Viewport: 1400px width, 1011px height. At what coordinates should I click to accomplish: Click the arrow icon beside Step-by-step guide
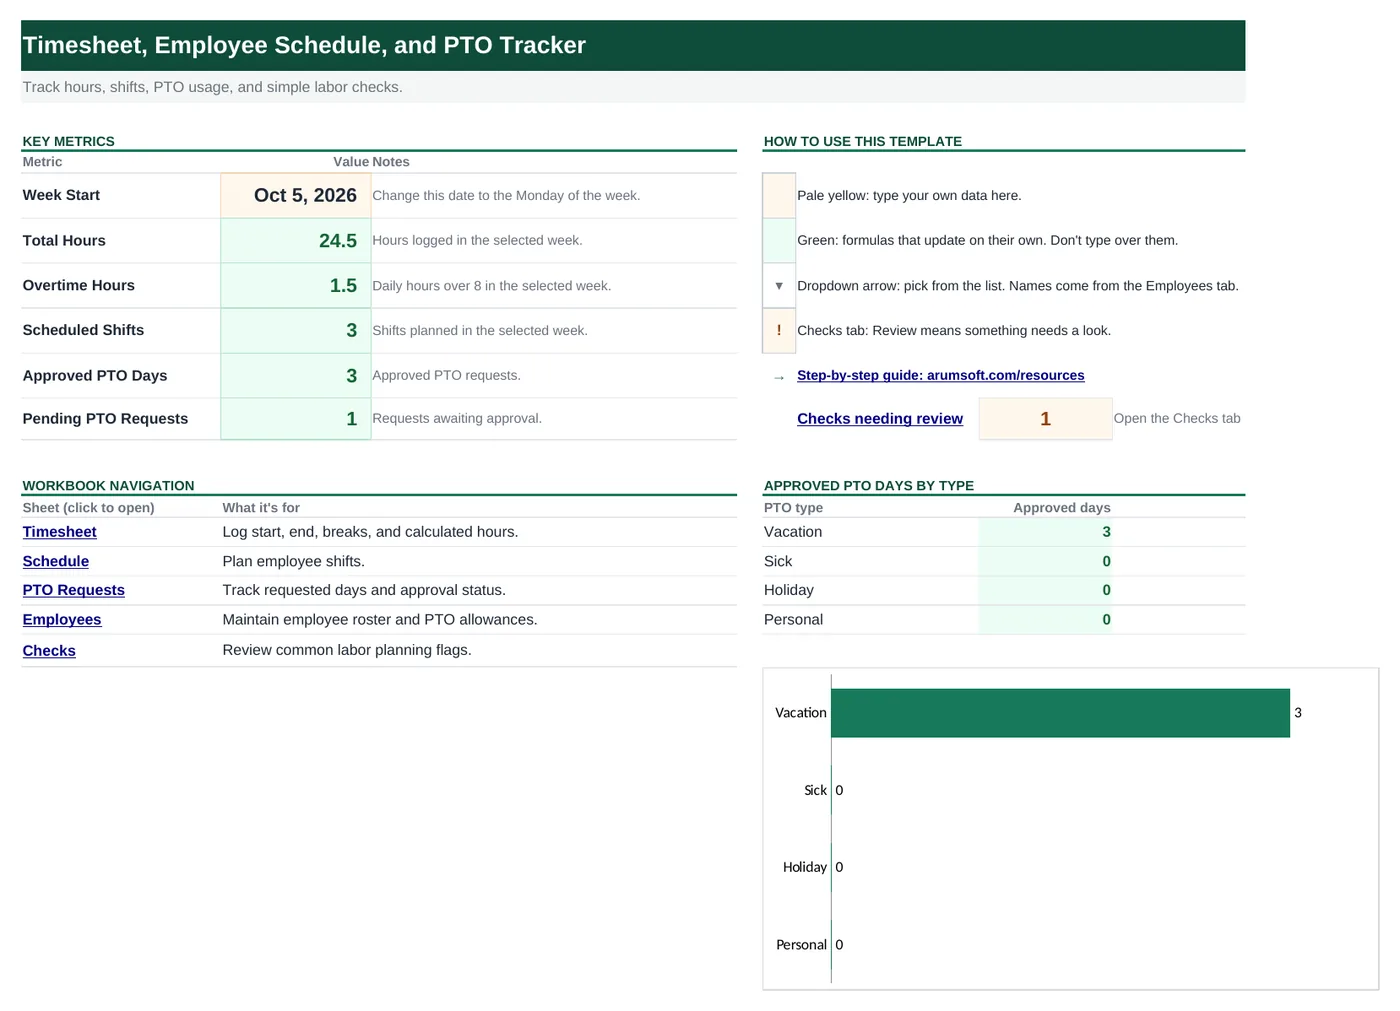779,377
